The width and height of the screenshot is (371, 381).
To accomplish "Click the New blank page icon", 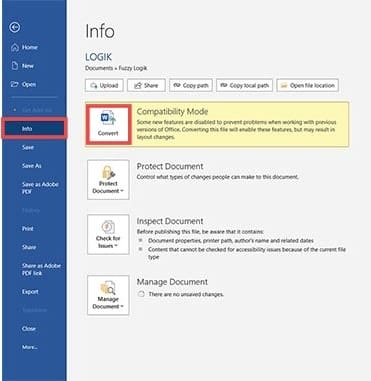I will (15, 66).
